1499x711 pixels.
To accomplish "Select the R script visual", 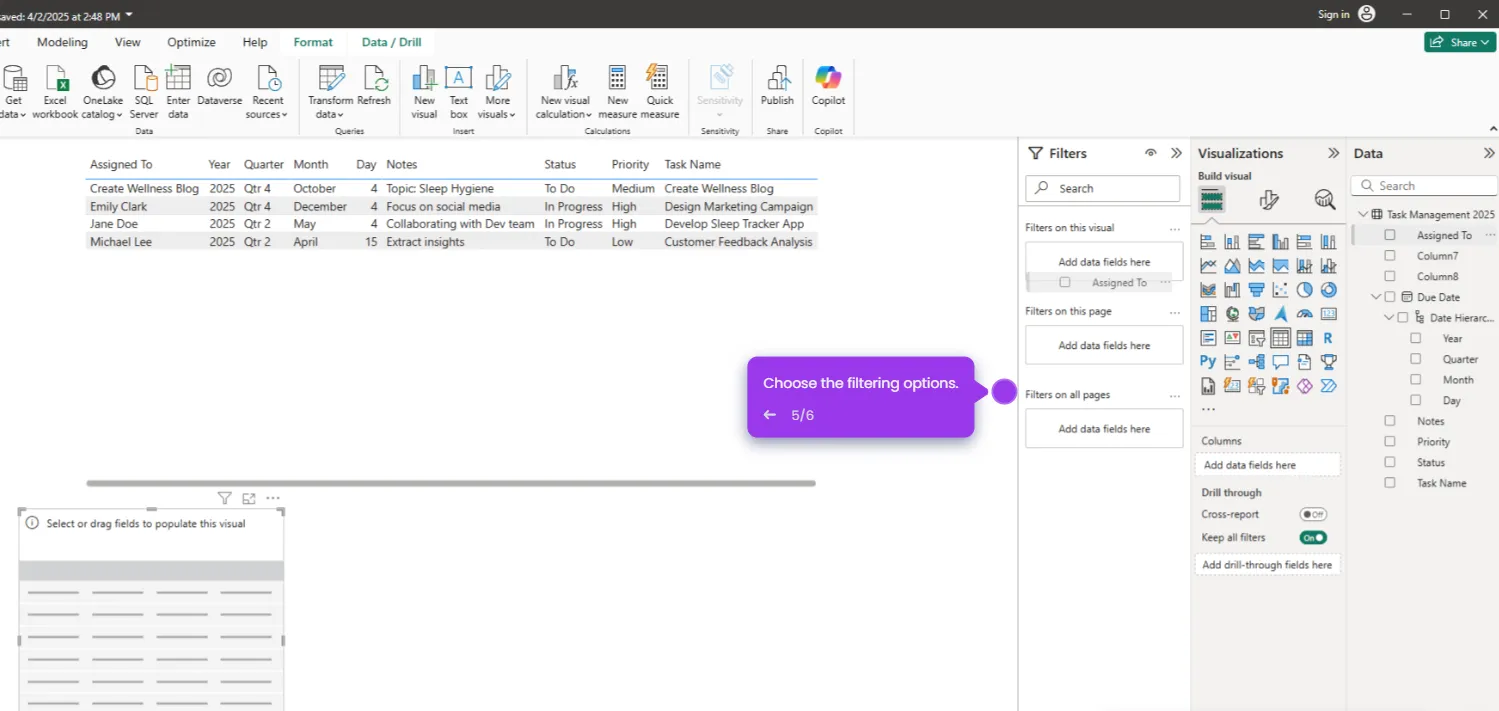I will (x=1328, y=338).
